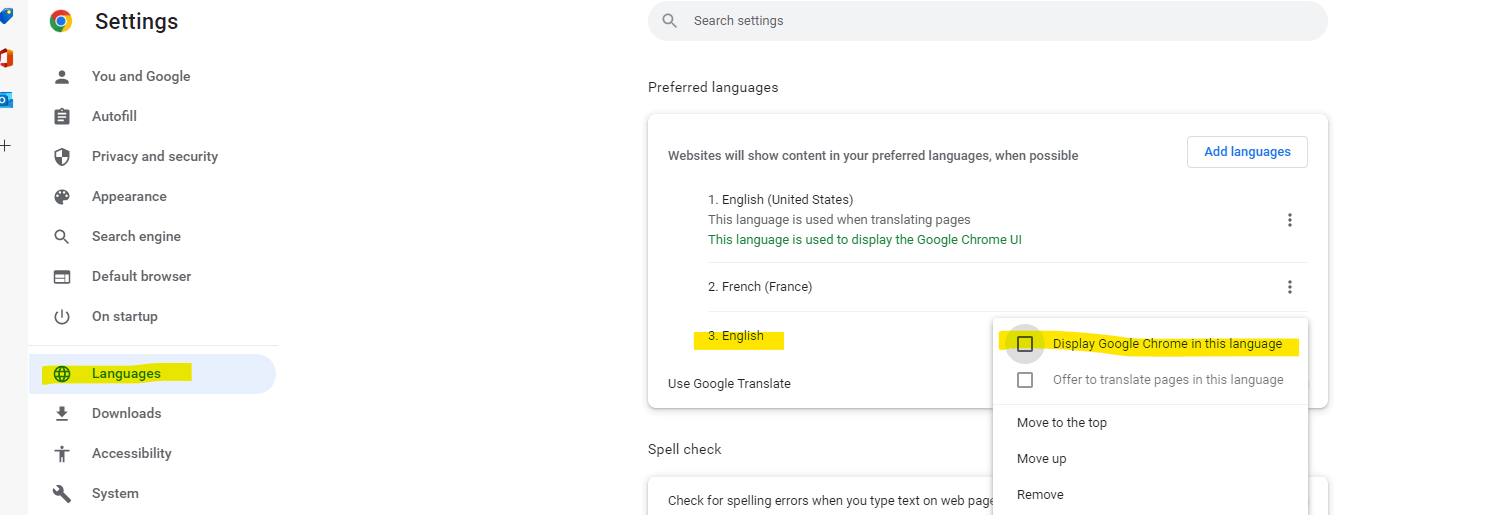Click the Downloads arrow icon
The image size is (1490, 515).
point(62,414)
